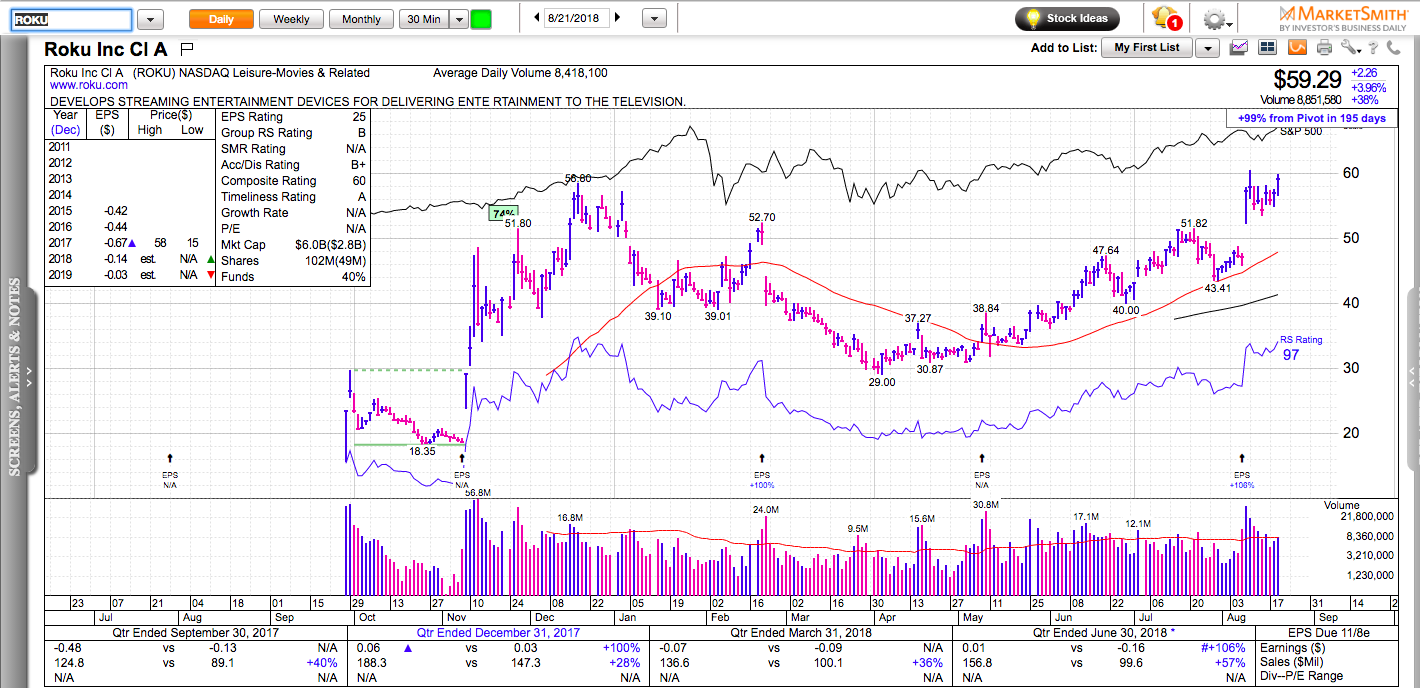Switch to the Daily chart
The height and width of the screenshot is (688, 1420).
(221, 19)
